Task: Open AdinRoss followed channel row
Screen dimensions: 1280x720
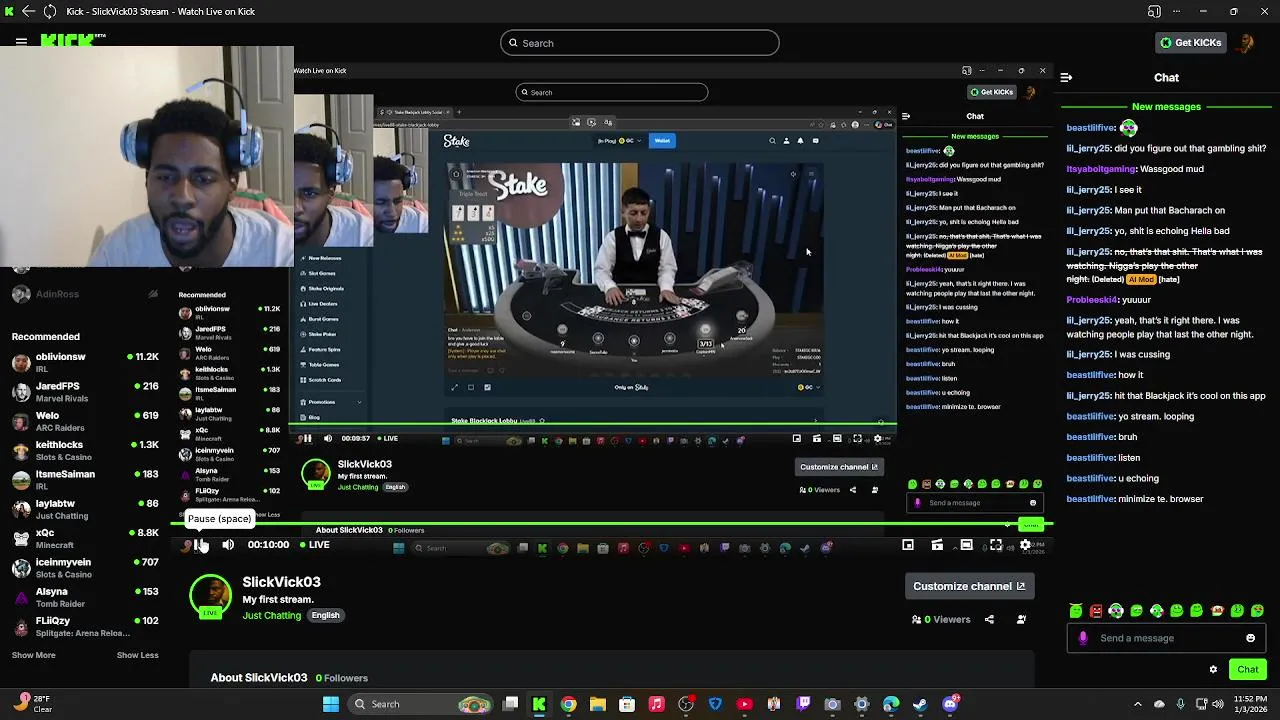Action: [x=85, y=294]
